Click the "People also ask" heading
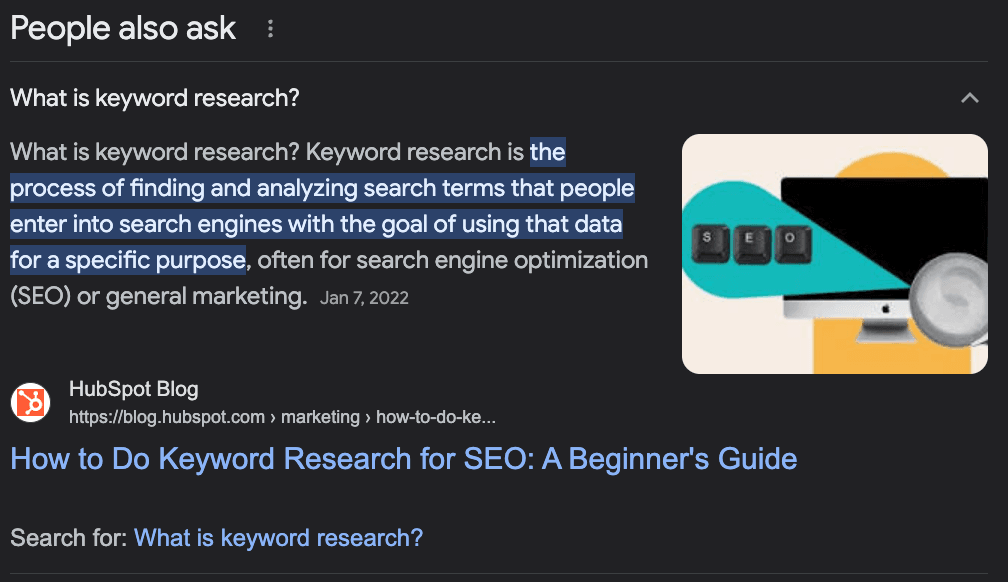Viewport: 1008px width, 582px height. coord(123,28)
